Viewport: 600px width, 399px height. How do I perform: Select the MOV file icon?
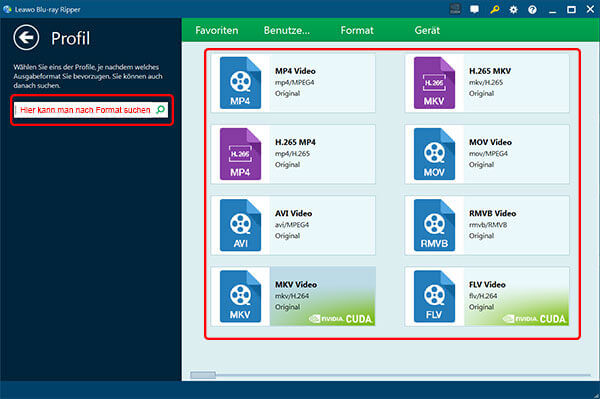coord(434,154)
